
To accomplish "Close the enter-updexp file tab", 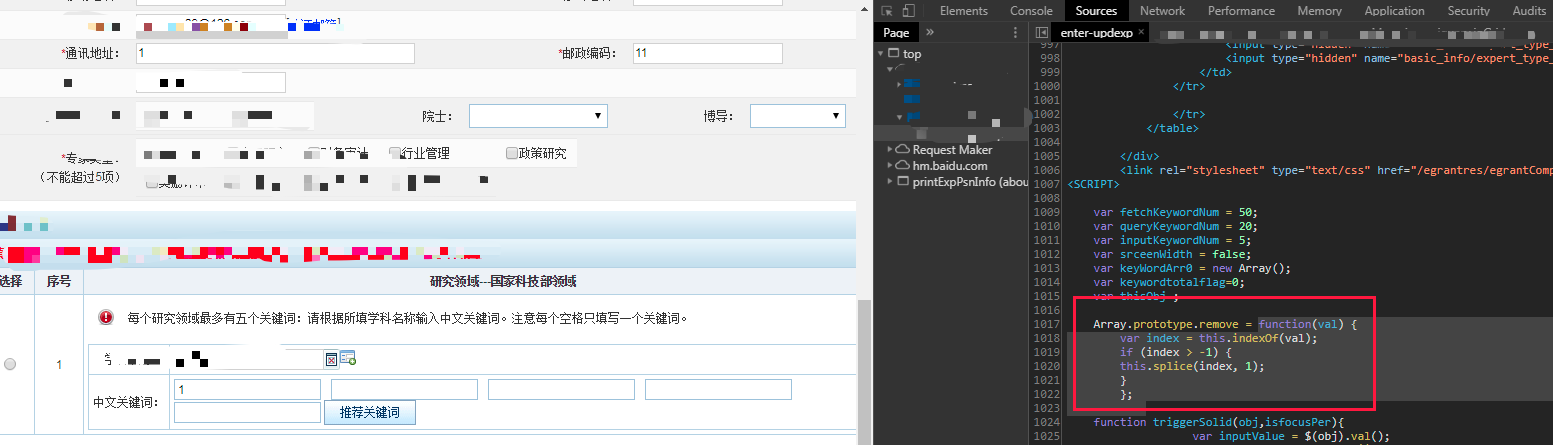I will (1141, 33).
